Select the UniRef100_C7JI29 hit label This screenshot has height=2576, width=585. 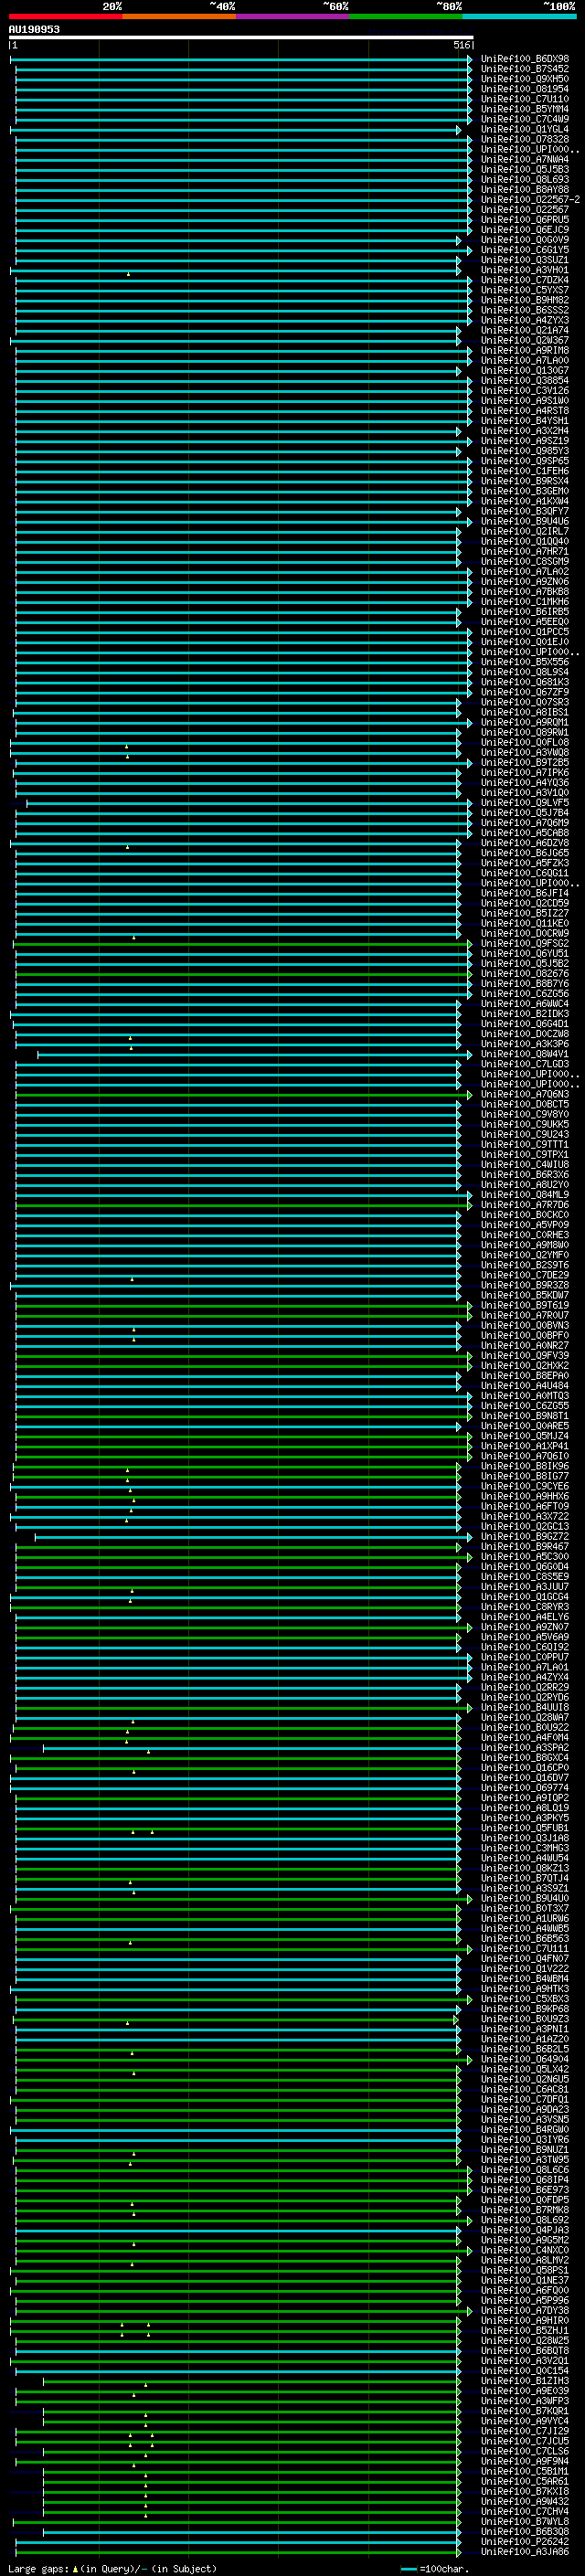point(524,2431)
